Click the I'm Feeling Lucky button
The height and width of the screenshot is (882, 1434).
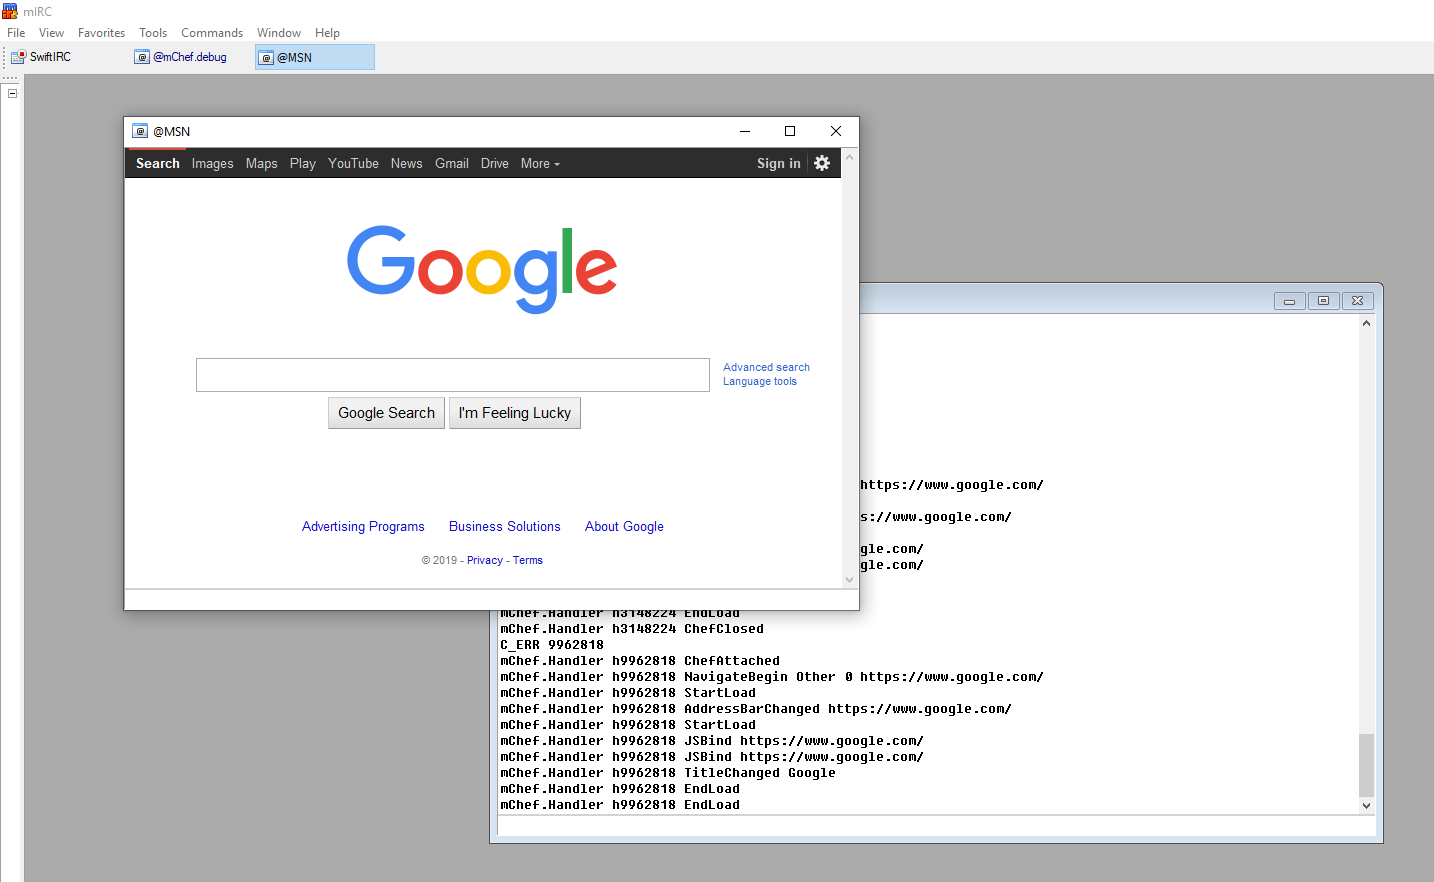[x=515, y=413]
